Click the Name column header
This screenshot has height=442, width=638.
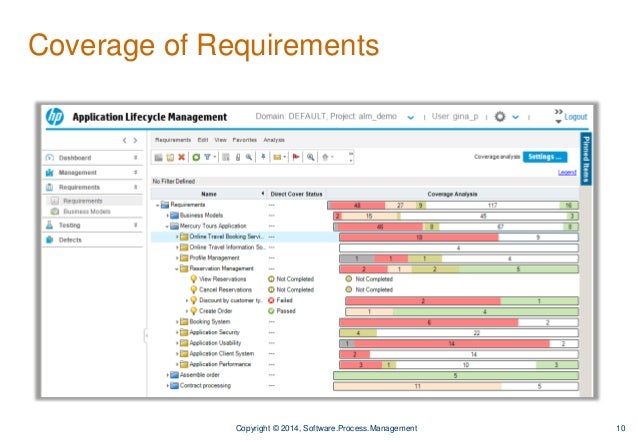pyautogui.click(x=209, y=194)
